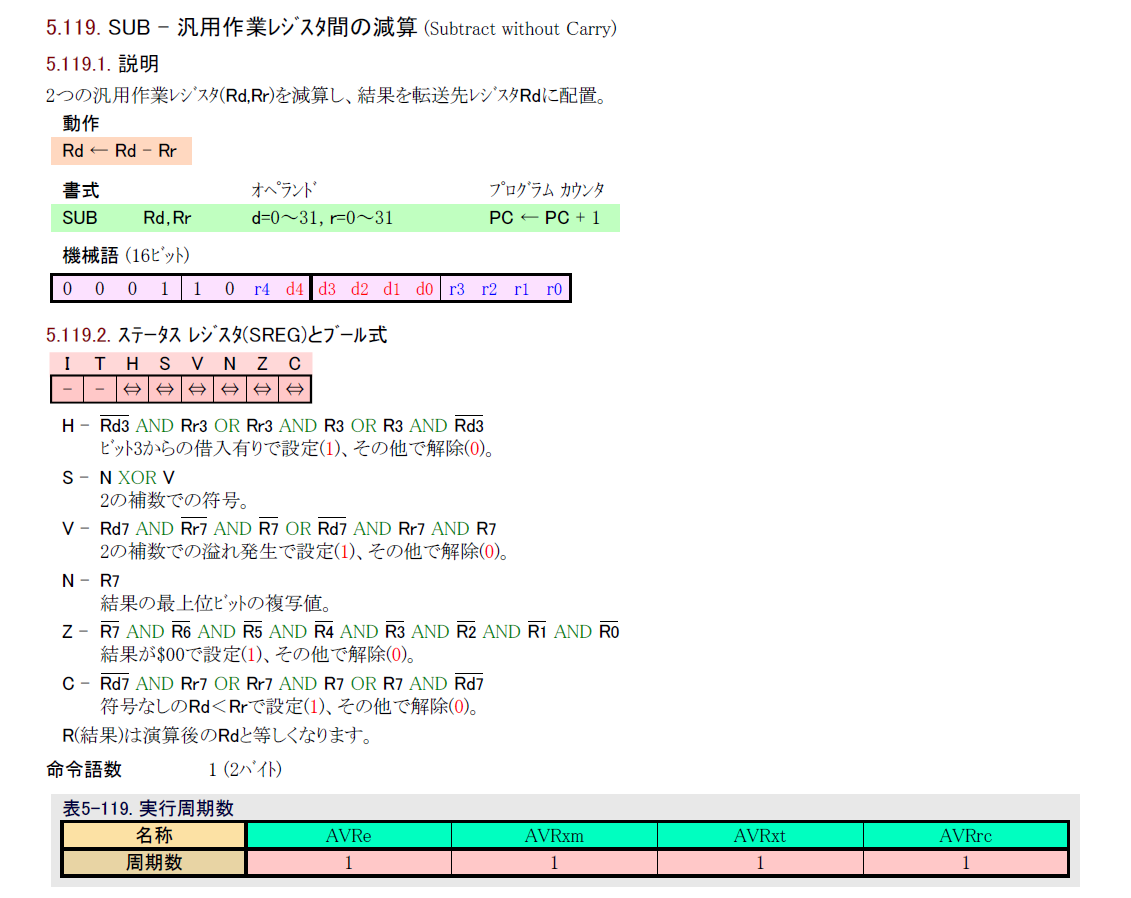Click the '表5-119. 実行周期数' table title
This screenshot has width=1131, height=898.
point(148,808)
